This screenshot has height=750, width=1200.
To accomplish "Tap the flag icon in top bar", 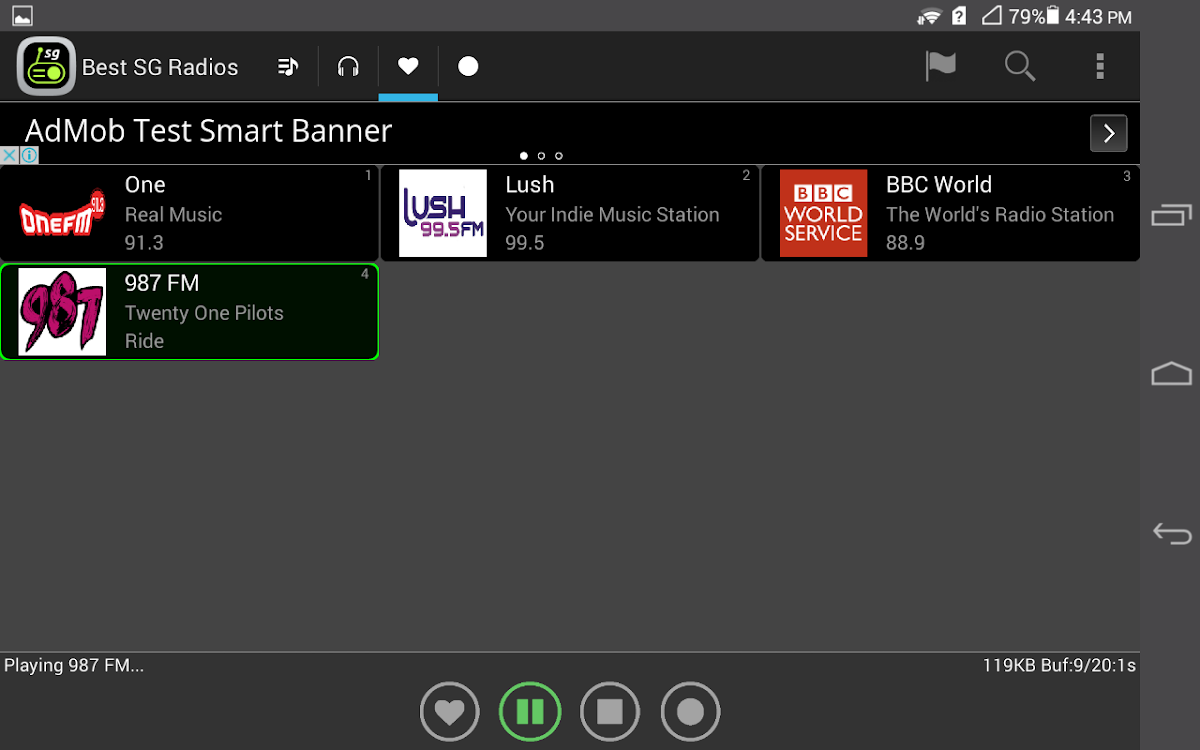I will point(940,67).
